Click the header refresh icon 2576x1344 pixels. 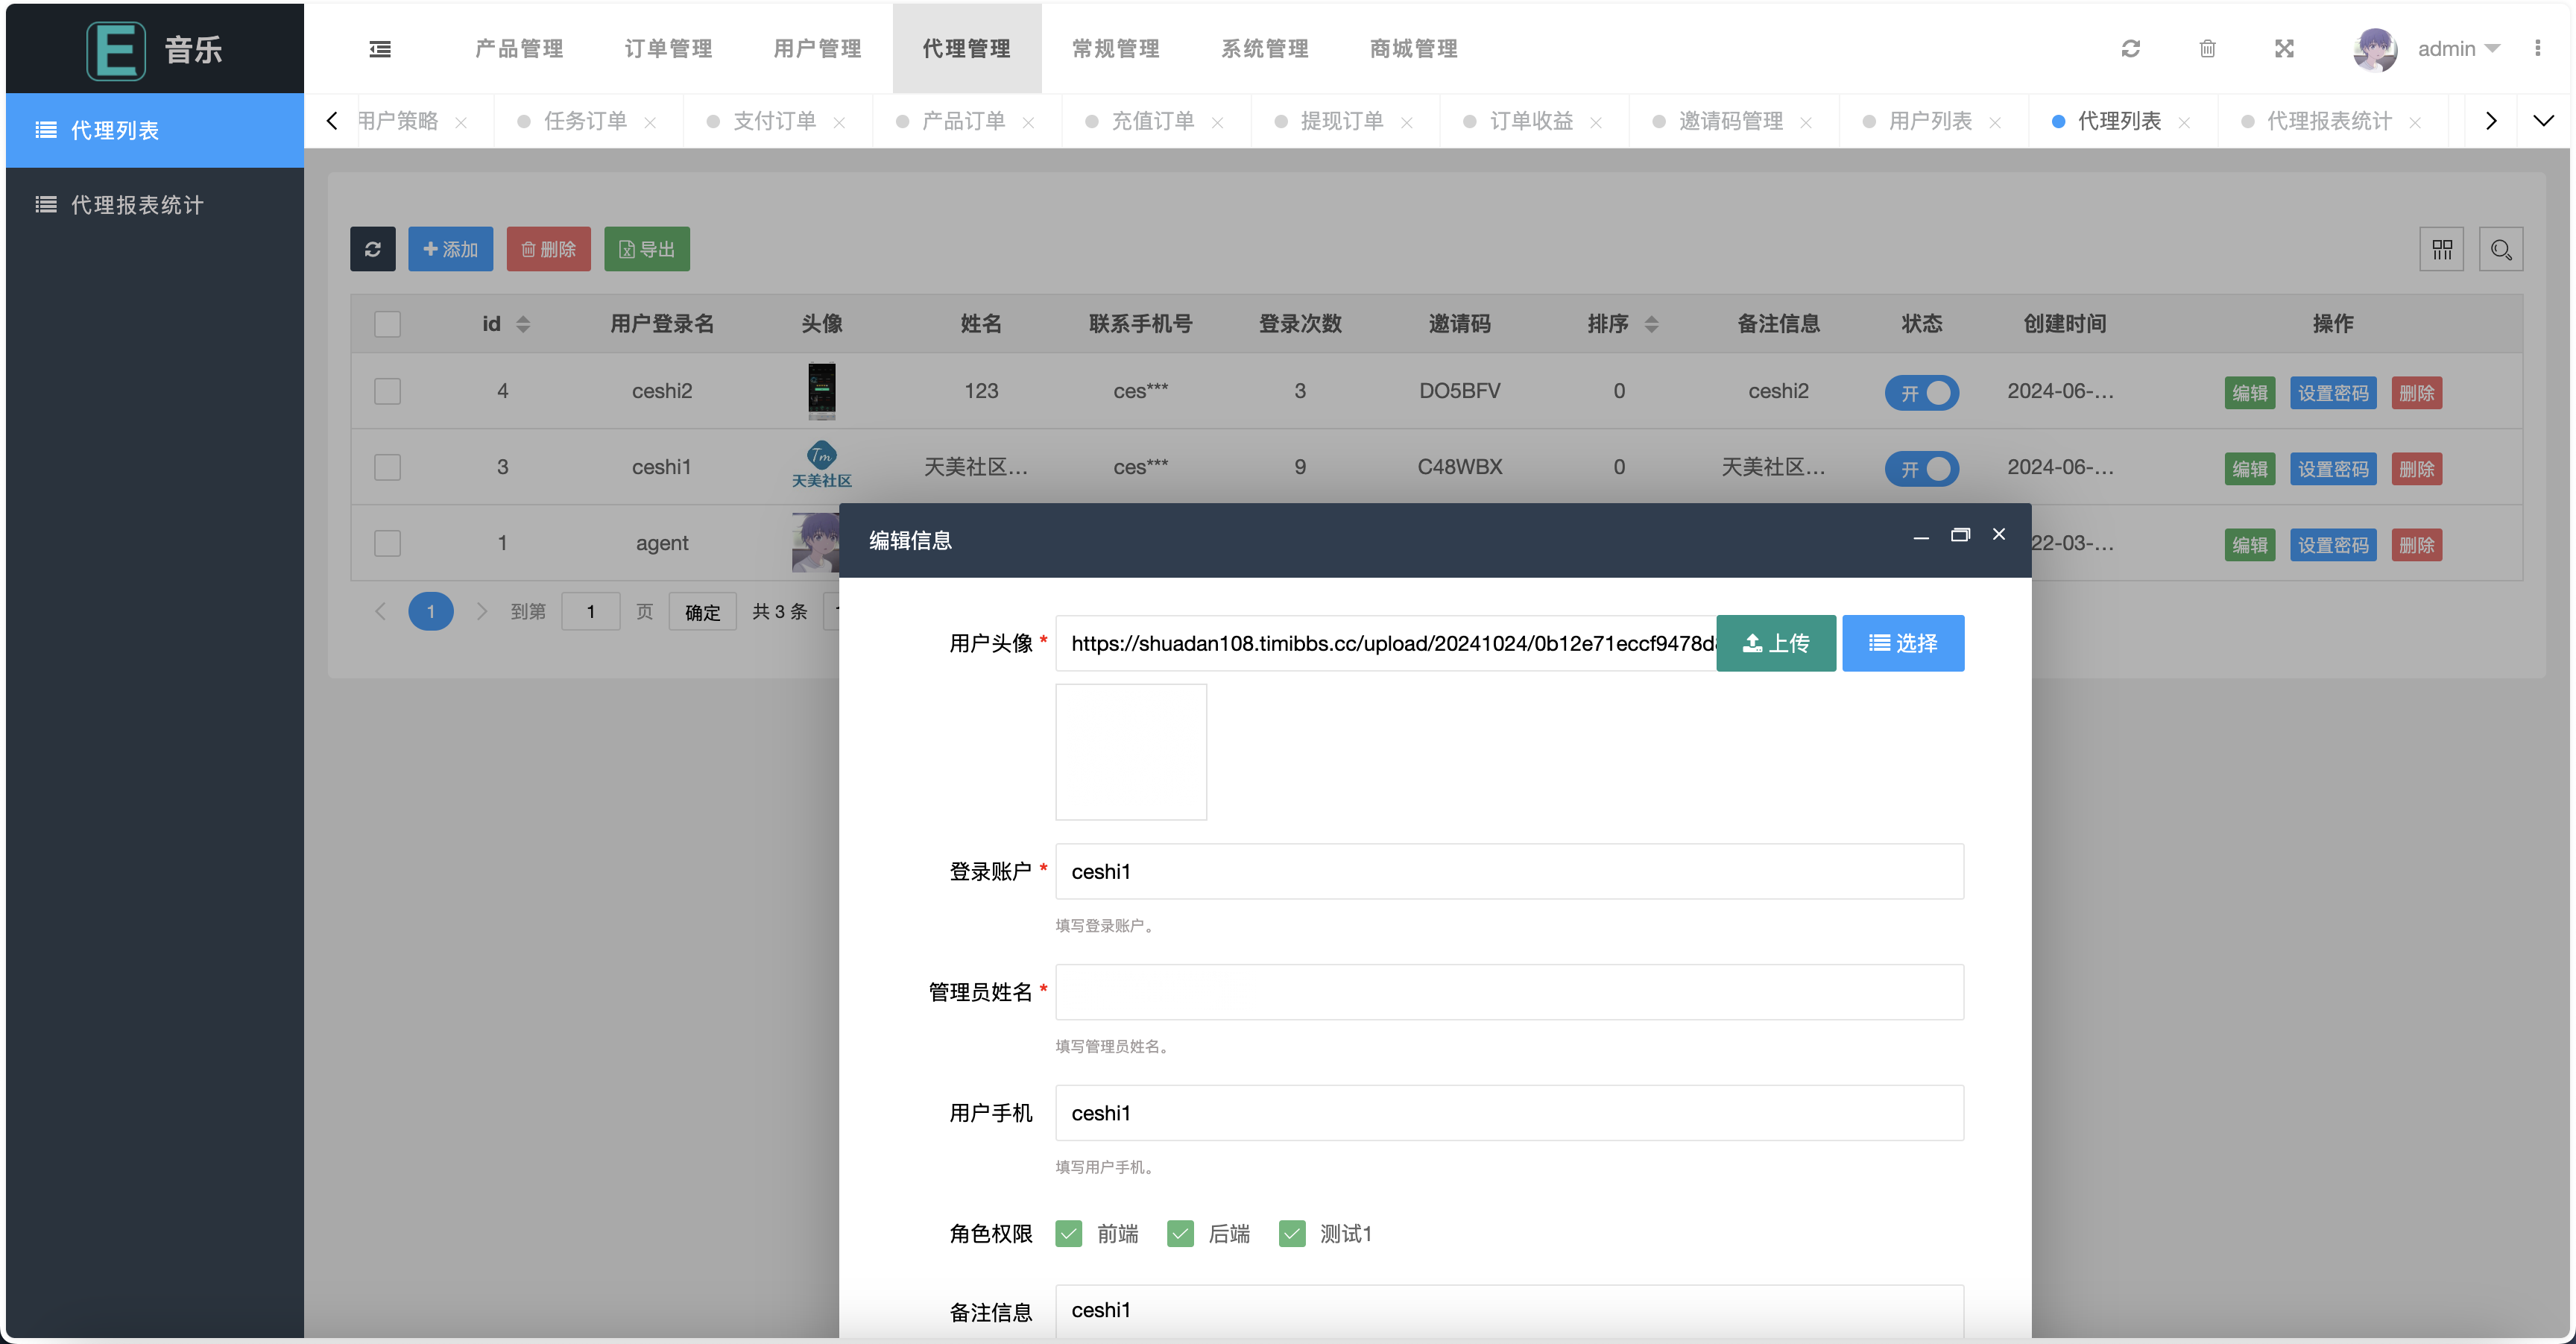click(x=2132, y=48)
